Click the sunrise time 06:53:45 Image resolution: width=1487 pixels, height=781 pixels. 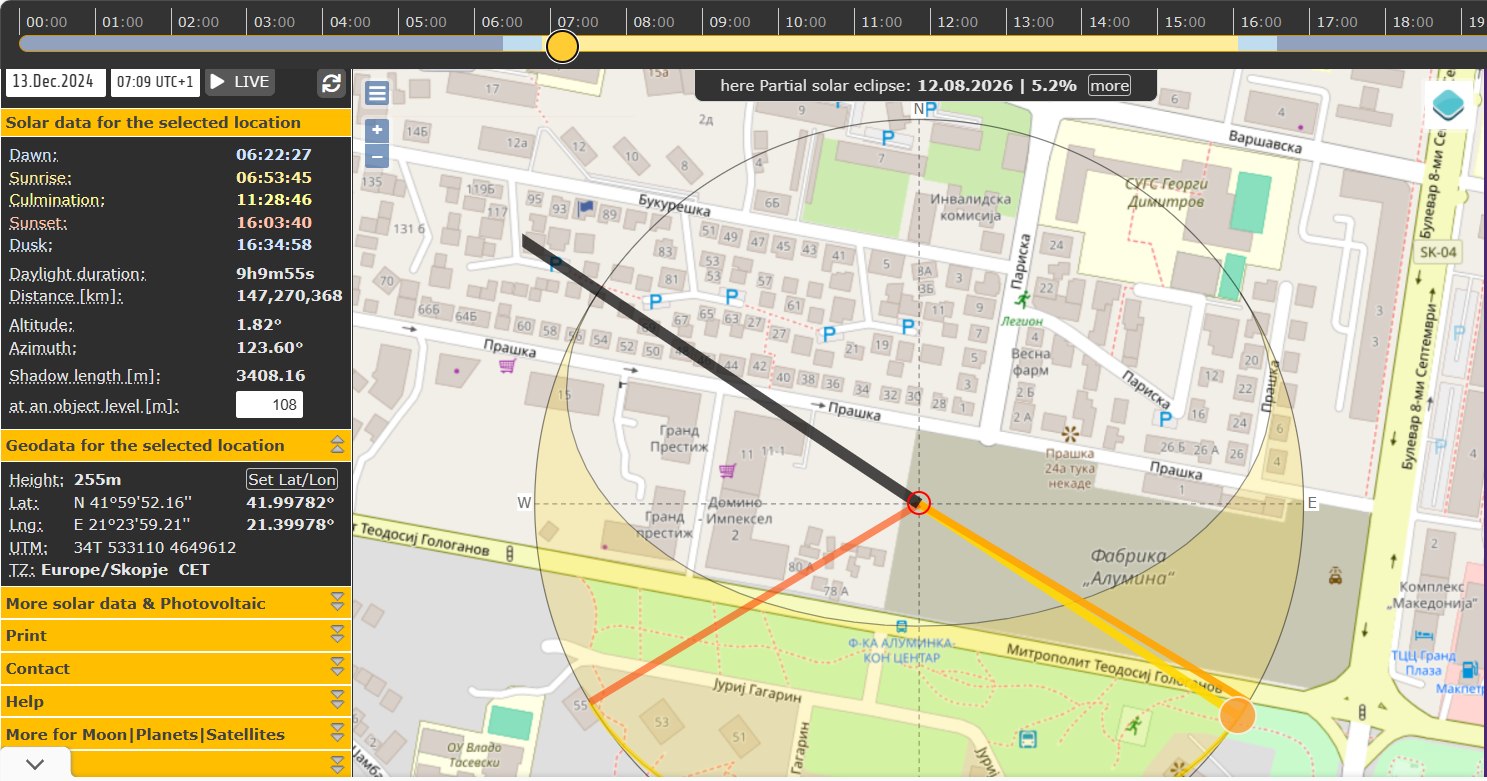point(274,177)
